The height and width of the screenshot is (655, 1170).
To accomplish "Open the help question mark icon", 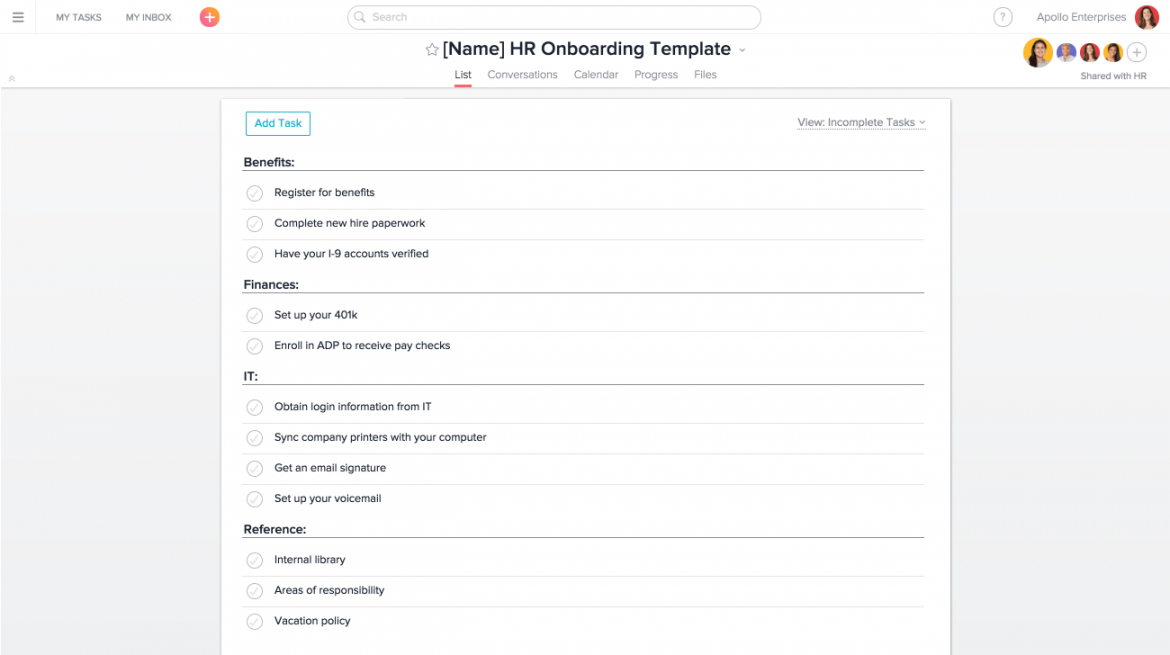I will click(x=1002, y=17).
